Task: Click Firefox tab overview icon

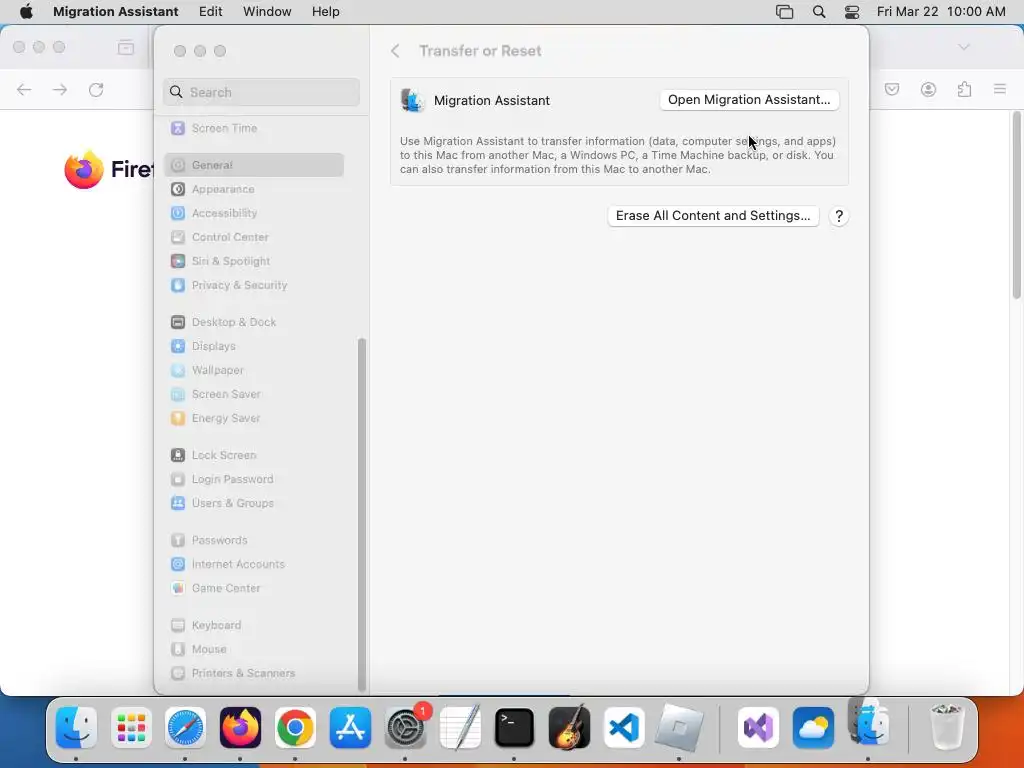Action: [126, 47]
